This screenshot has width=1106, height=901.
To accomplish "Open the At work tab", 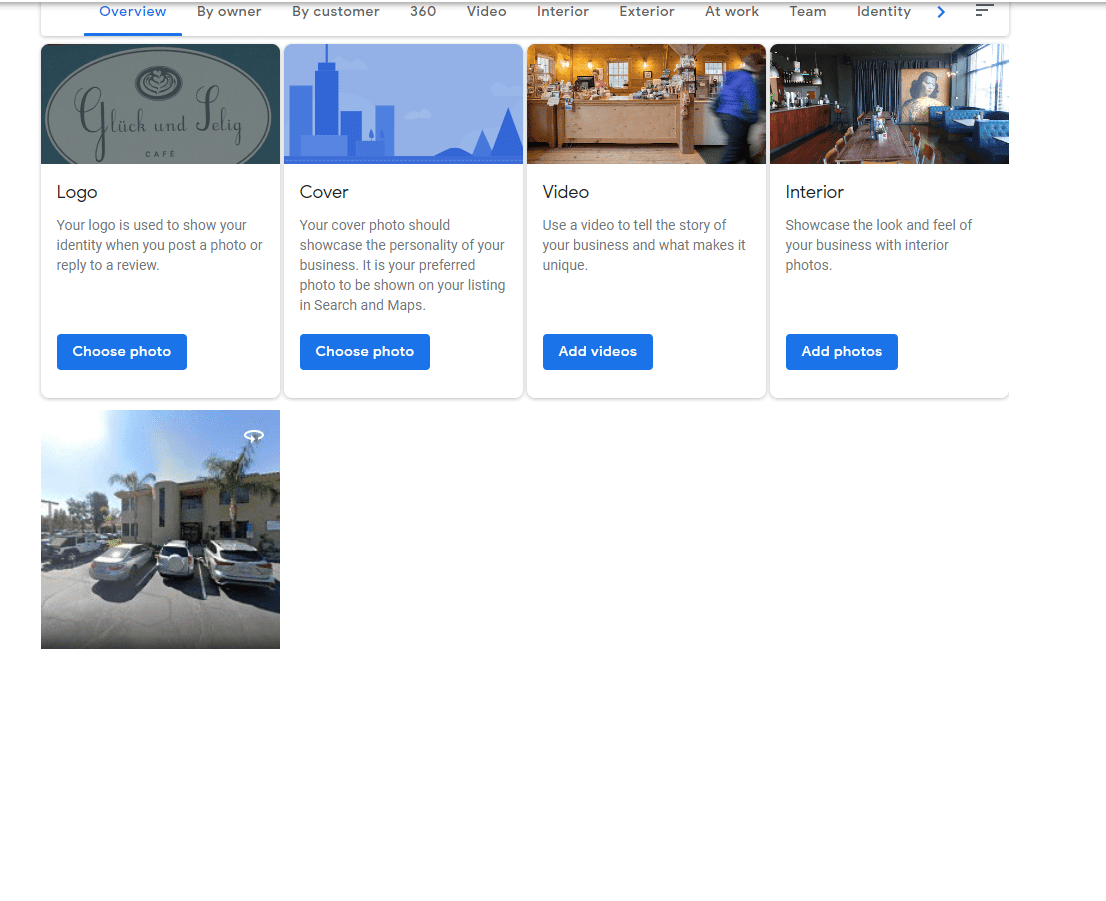I will [x=732, y=12].
